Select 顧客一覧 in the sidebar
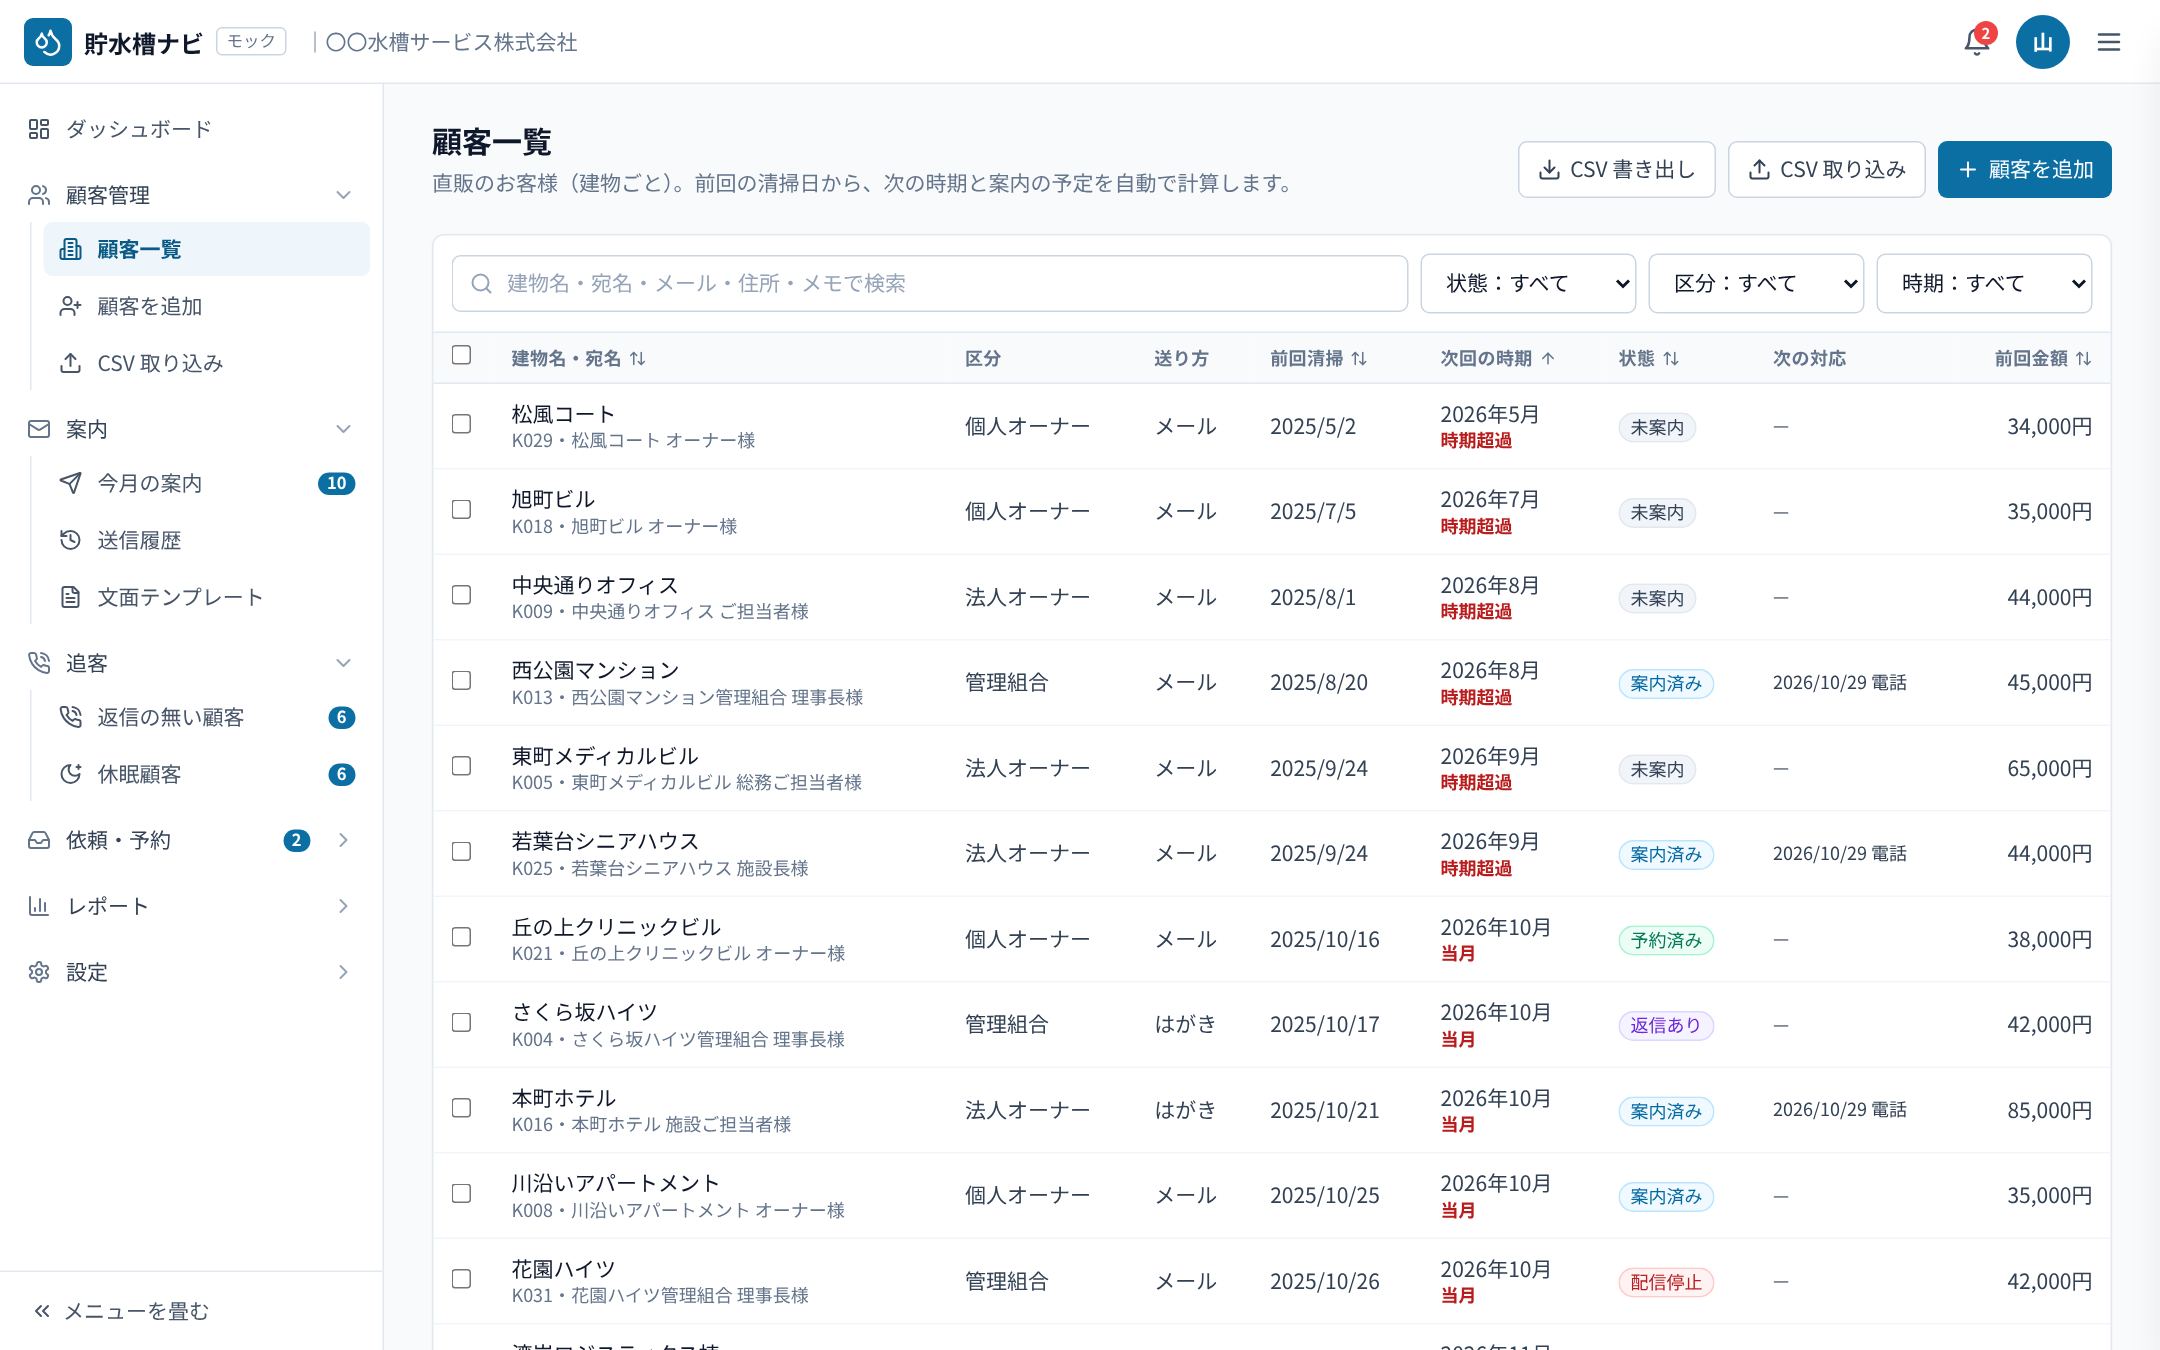 (206, 249)
